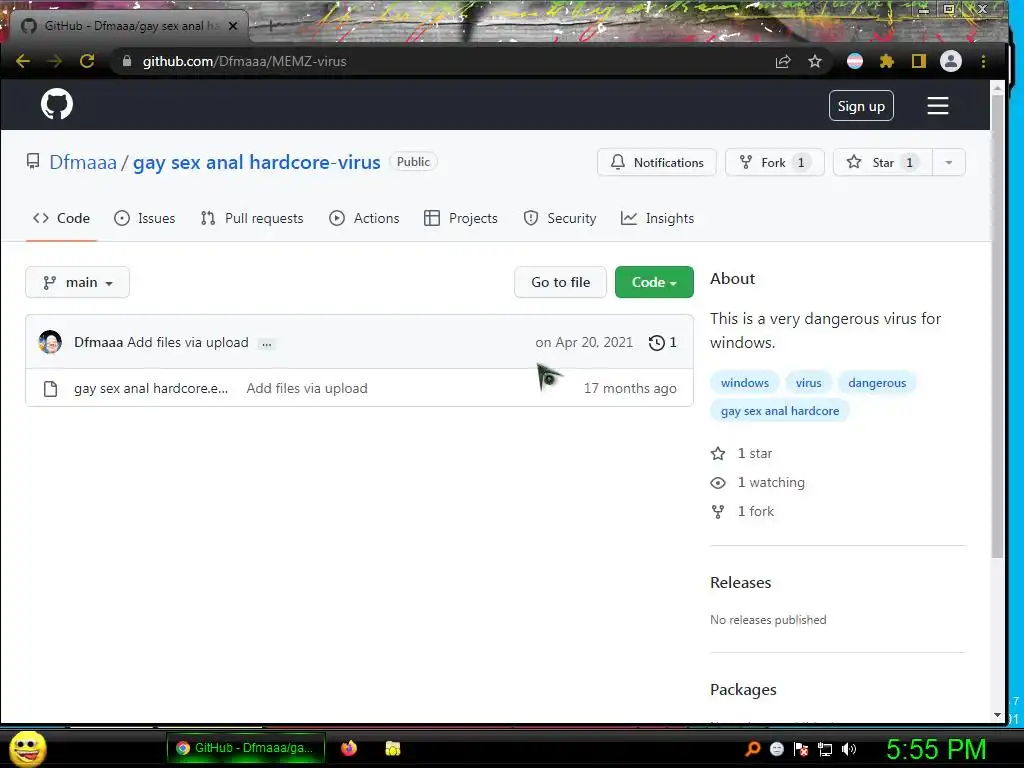Click the Sign up button
1024x768 pixels.
861,106
